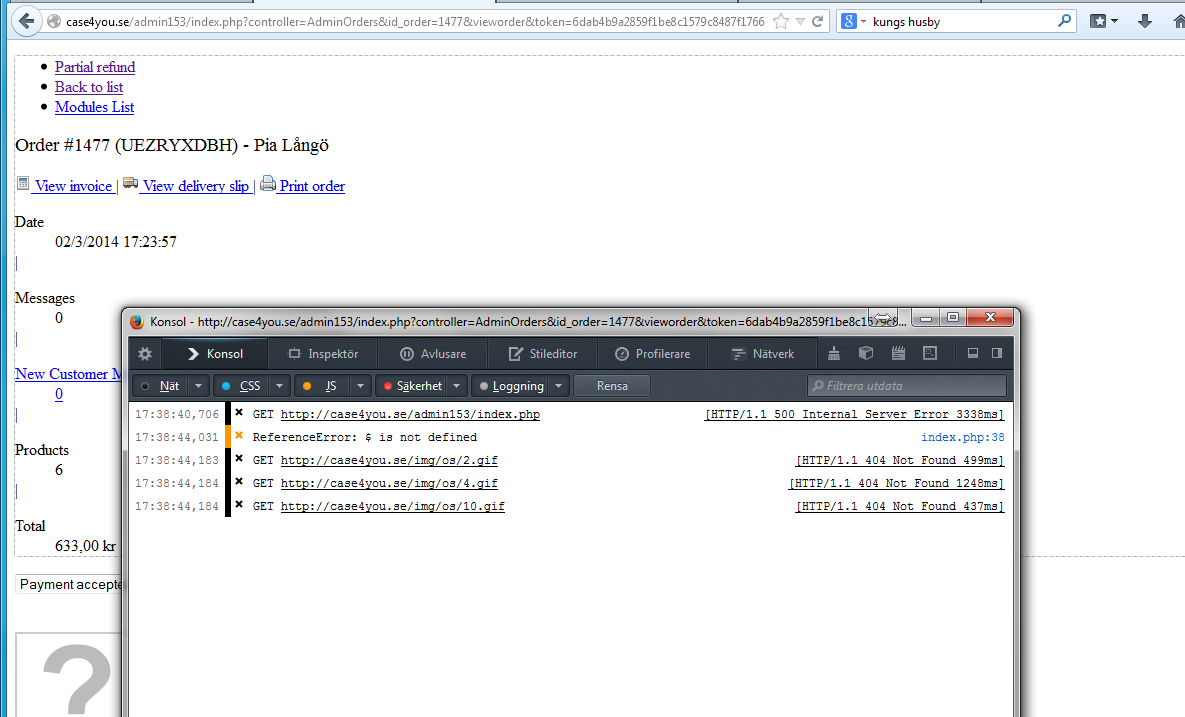
Task: Open the img/os/10.gif request URL
Action: 393,506
